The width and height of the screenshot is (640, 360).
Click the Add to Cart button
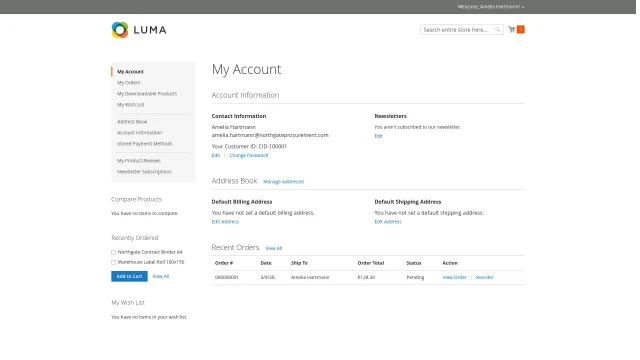click(129, 276)
